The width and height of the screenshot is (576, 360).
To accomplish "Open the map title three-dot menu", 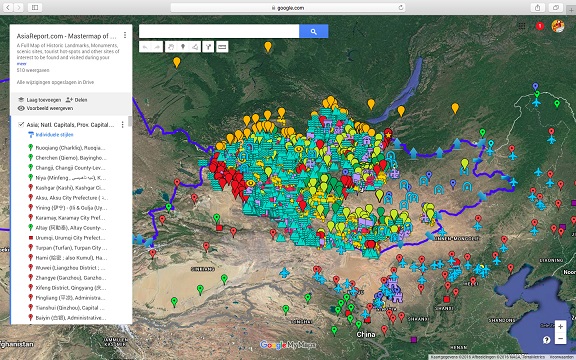I will (x=125, y=35).
